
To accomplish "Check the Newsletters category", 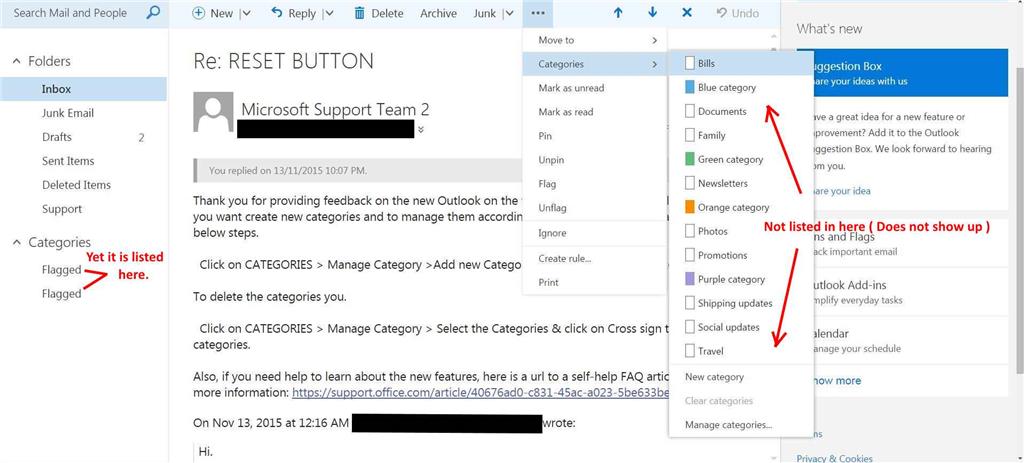I will click(x=690, y=184).
